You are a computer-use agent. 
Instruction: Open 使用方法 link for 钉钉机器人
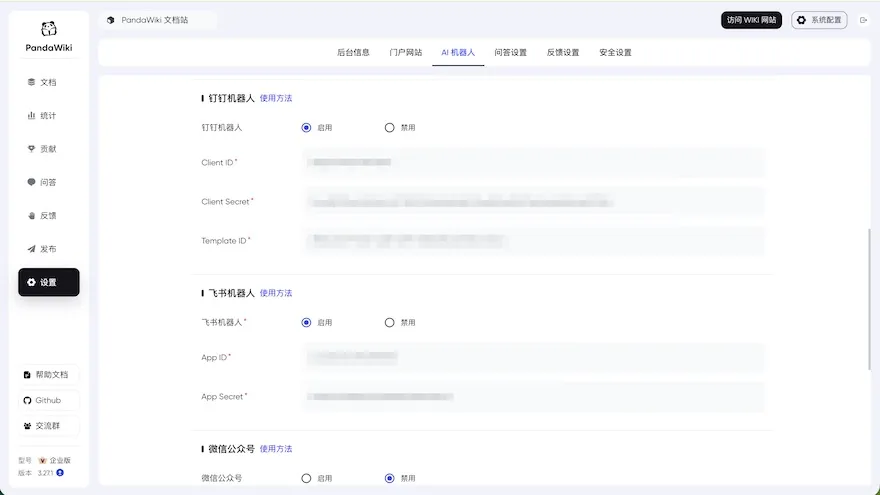click(276, 98)
